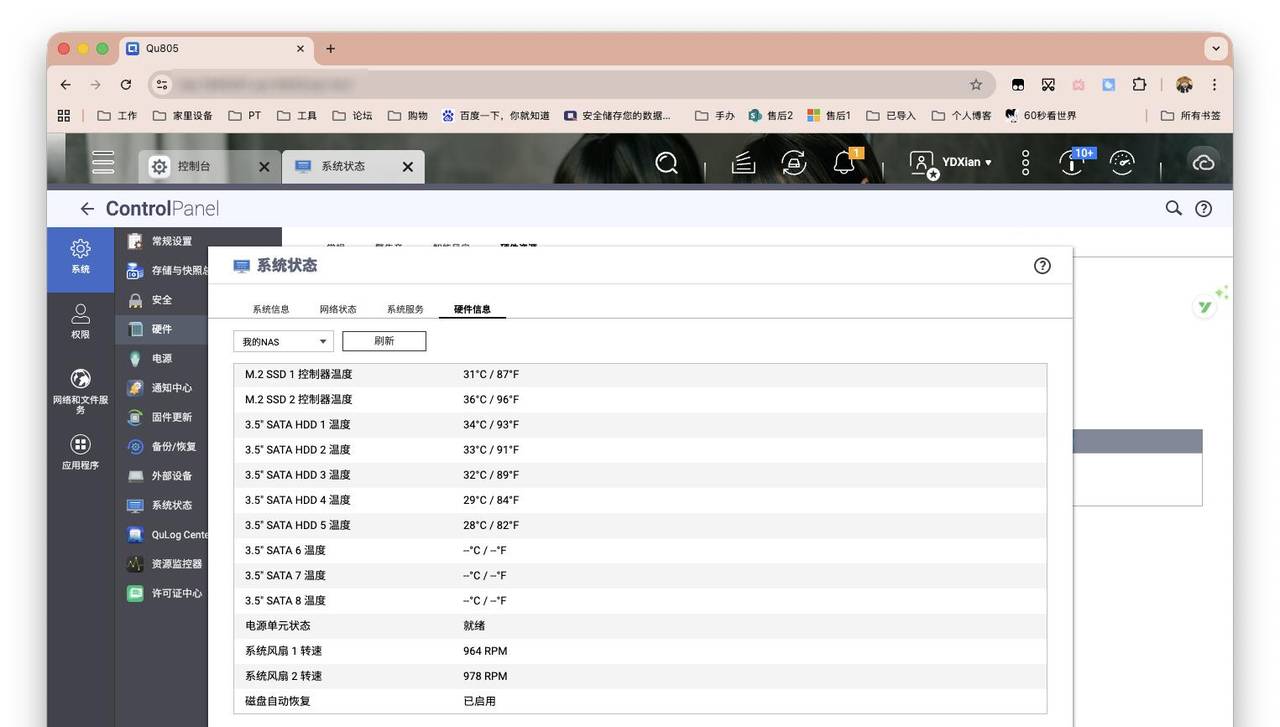Viewport: 1280px width, 727px height.
Task: Switch to the 系统服务 tab
Action: pos(405,310)
